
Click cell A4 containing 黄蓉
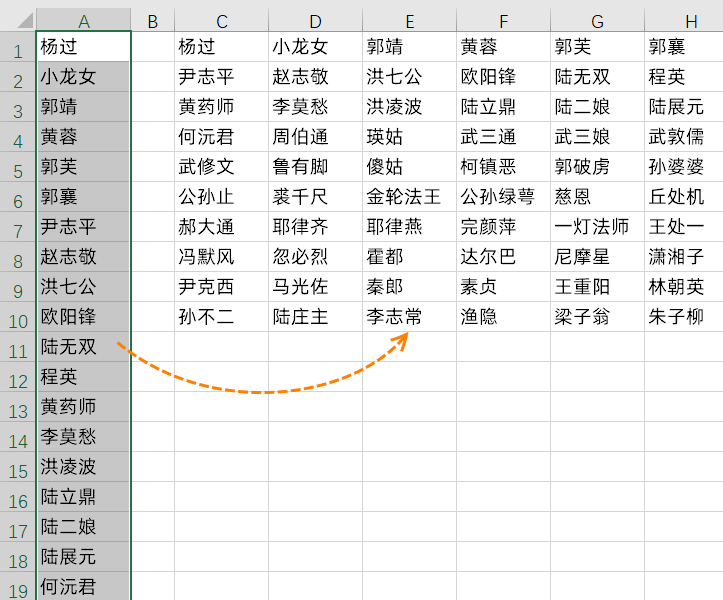[x=83, y=137]
